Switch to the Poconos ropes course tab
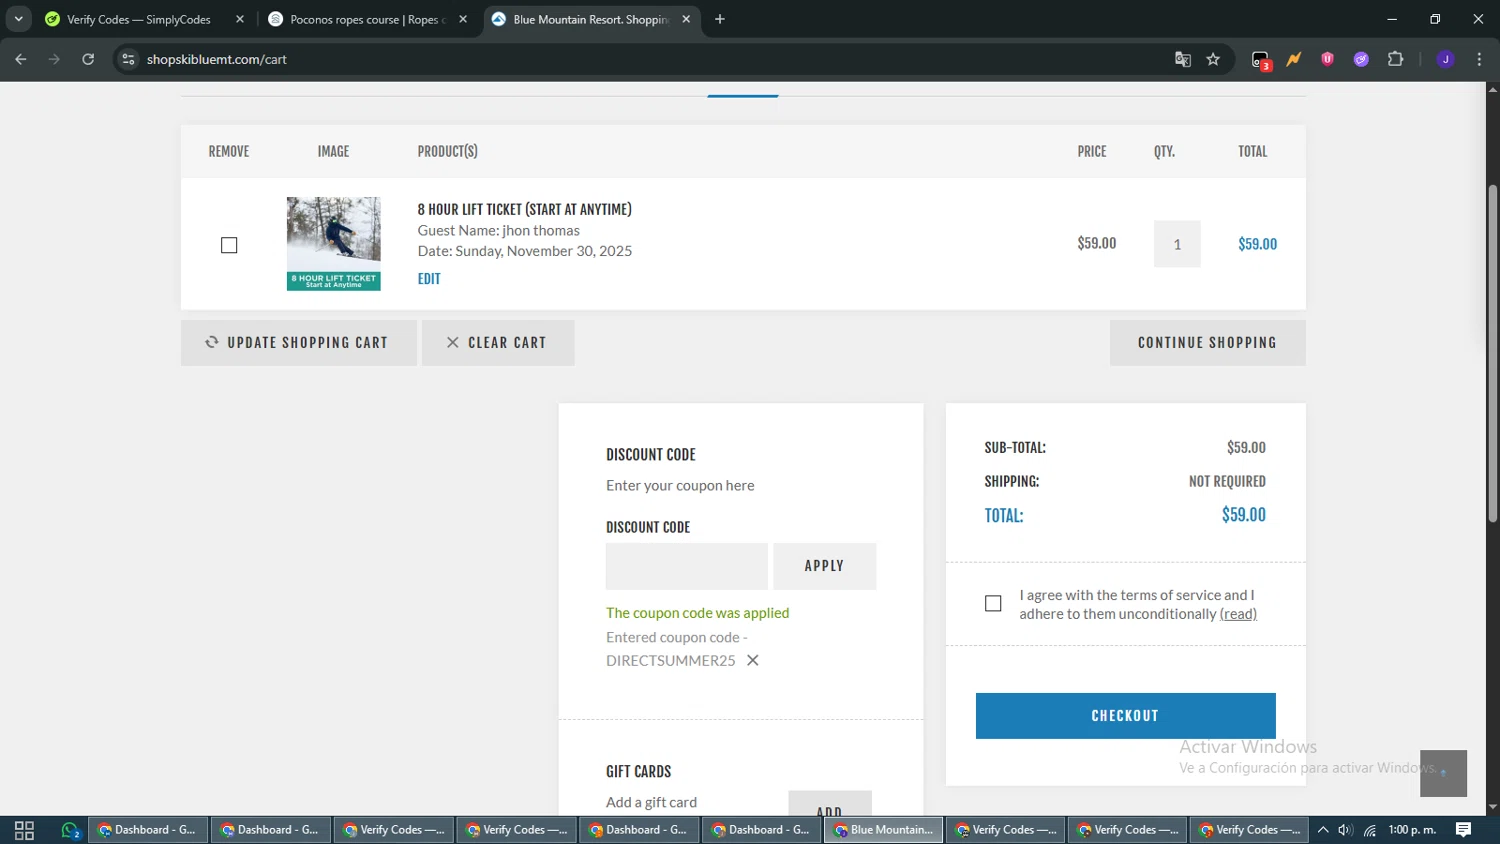The image size is (1500, 844). click(368, 19)
